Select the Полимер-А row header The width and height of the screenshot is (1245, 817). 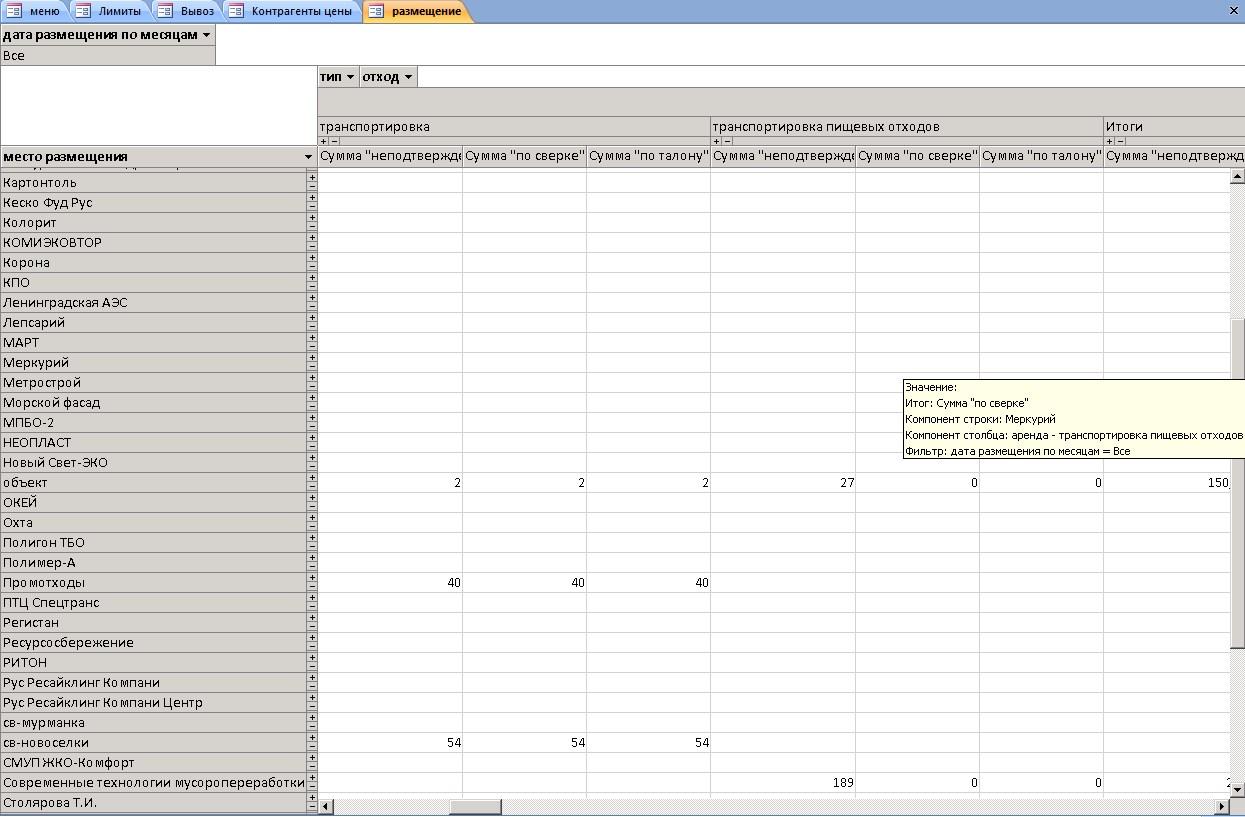click(x=154, y=563)
